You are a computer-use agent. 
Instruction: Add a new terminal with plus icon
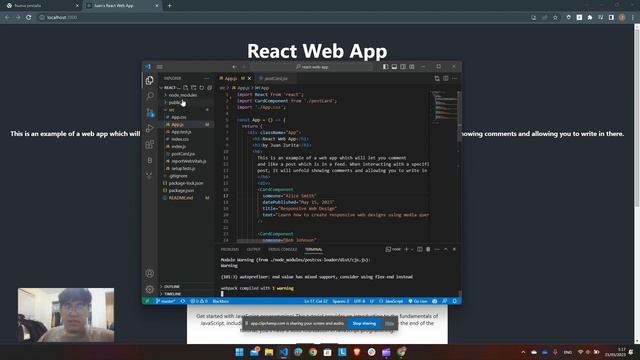click(x=406, y=249)
